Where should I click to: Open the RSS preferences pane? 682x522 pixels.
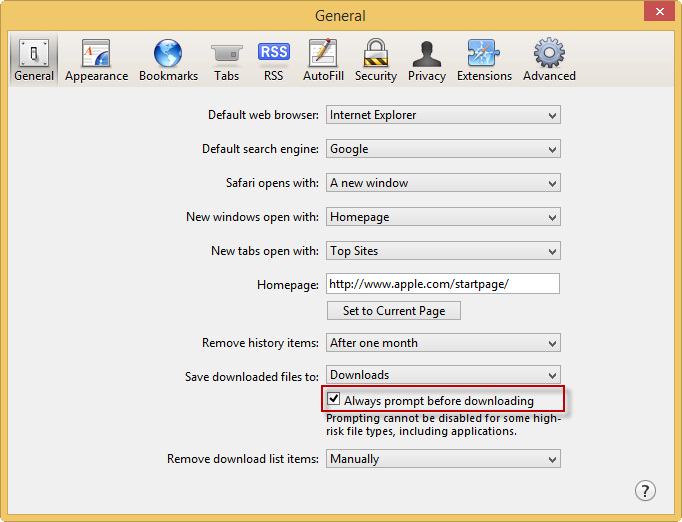[x=273, y=60]
